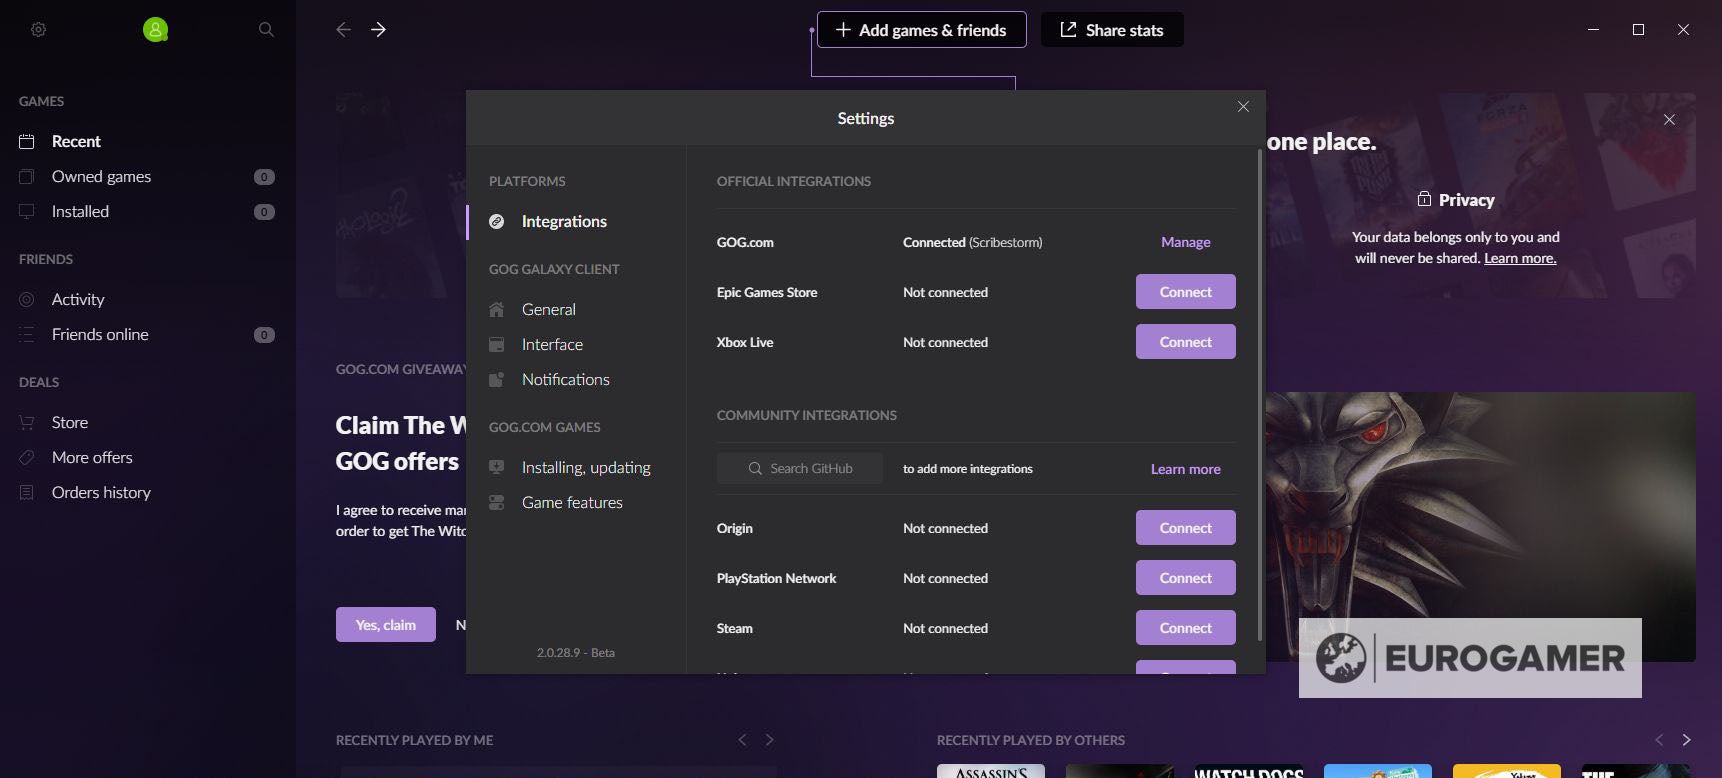Open the settings gear icon

coord(38,30)
